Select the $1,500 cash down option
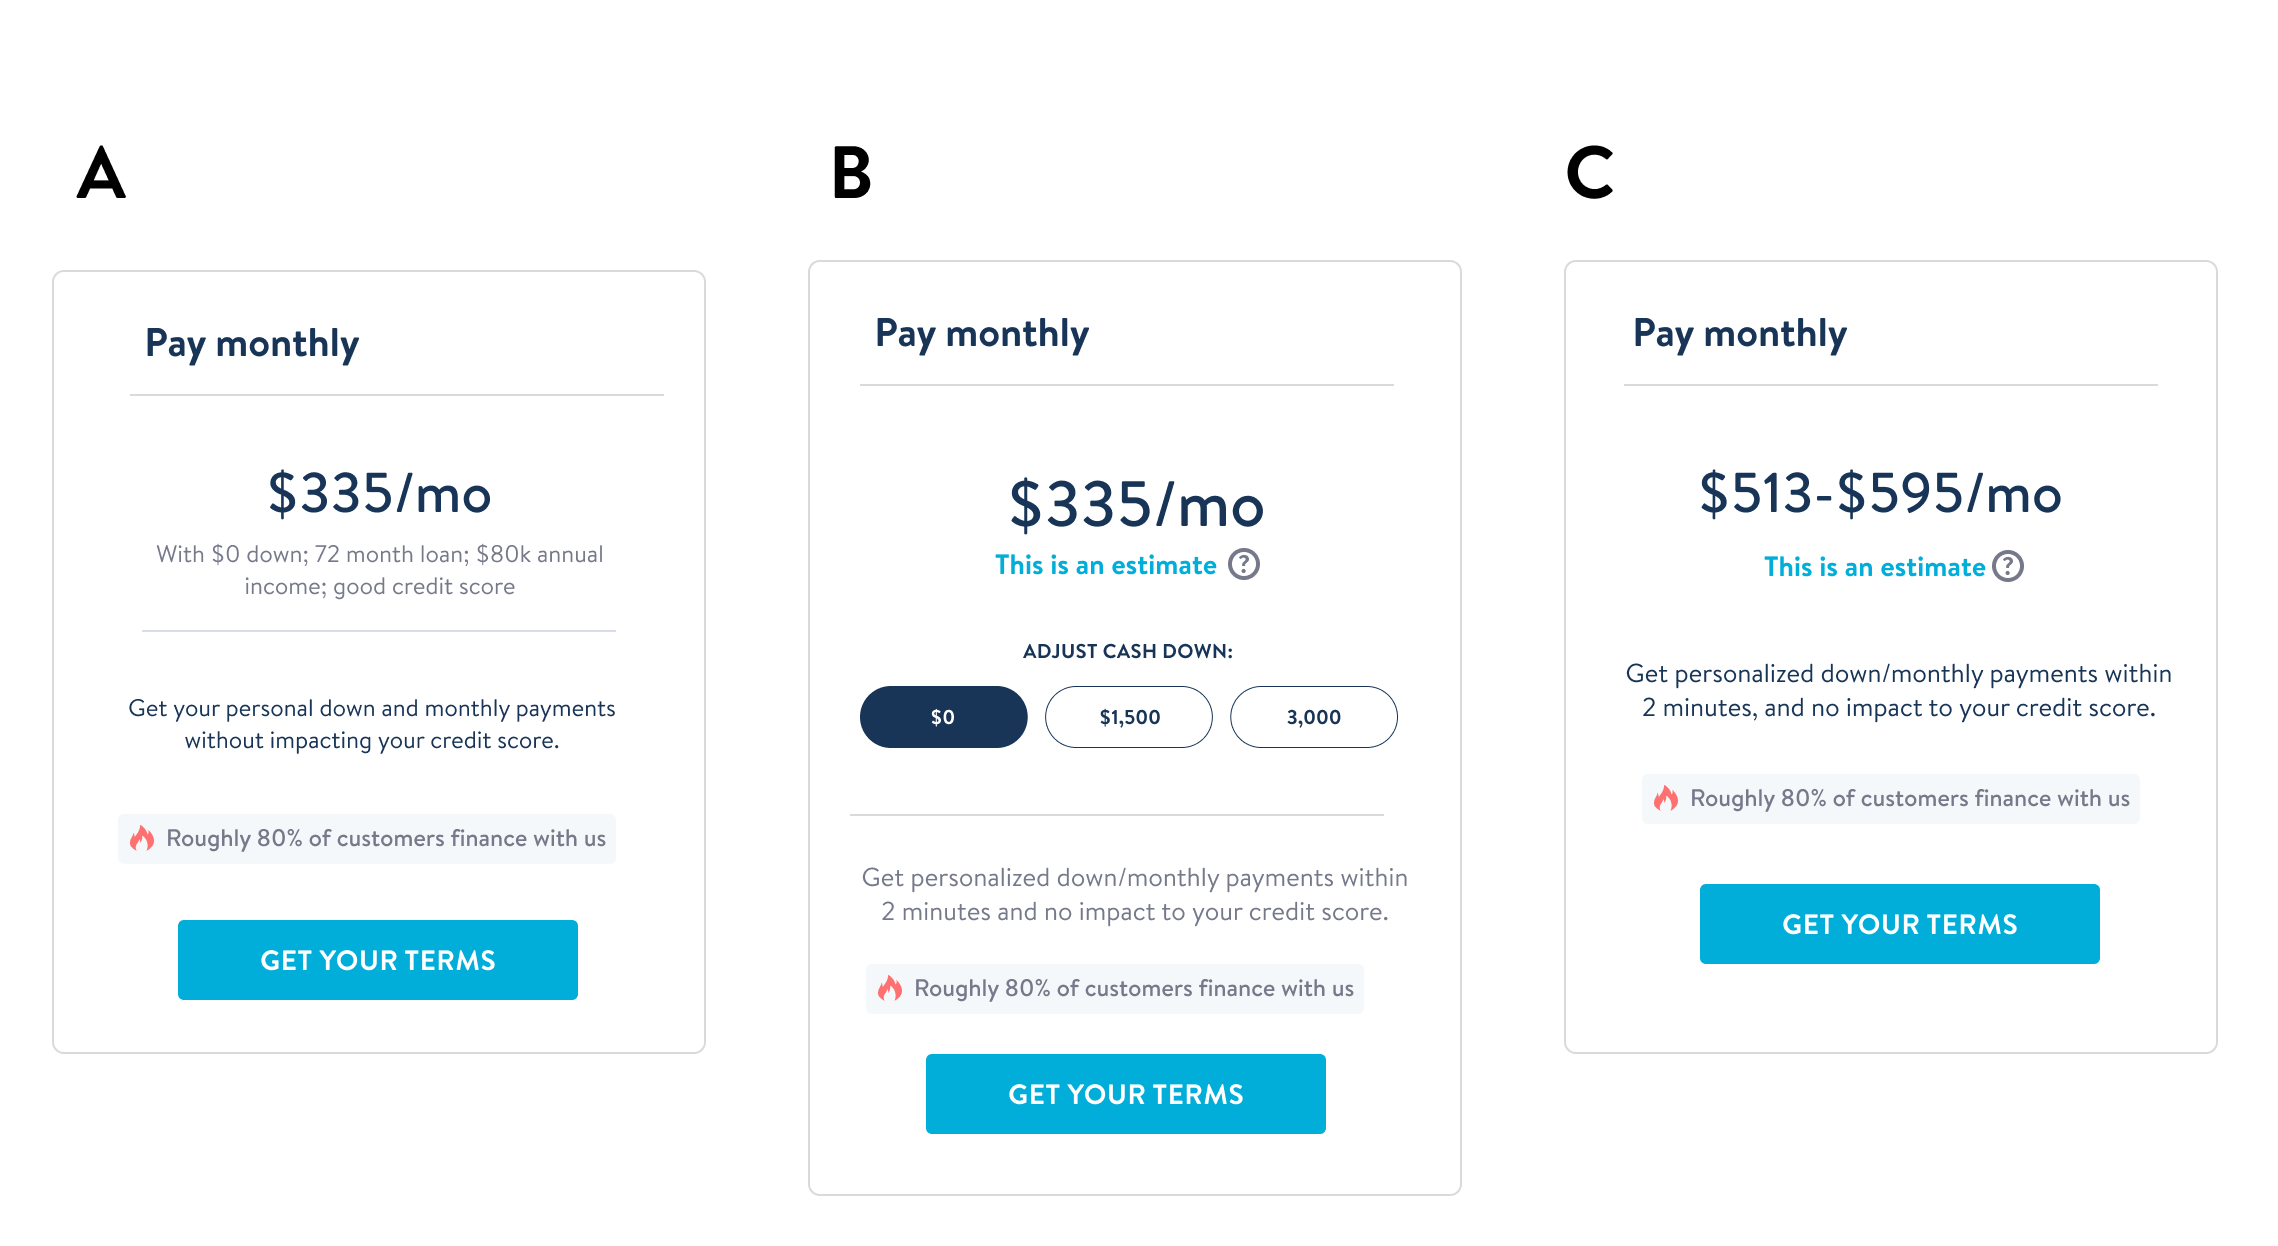This screenshot has height=1246, width=2278. [1129, 717]
